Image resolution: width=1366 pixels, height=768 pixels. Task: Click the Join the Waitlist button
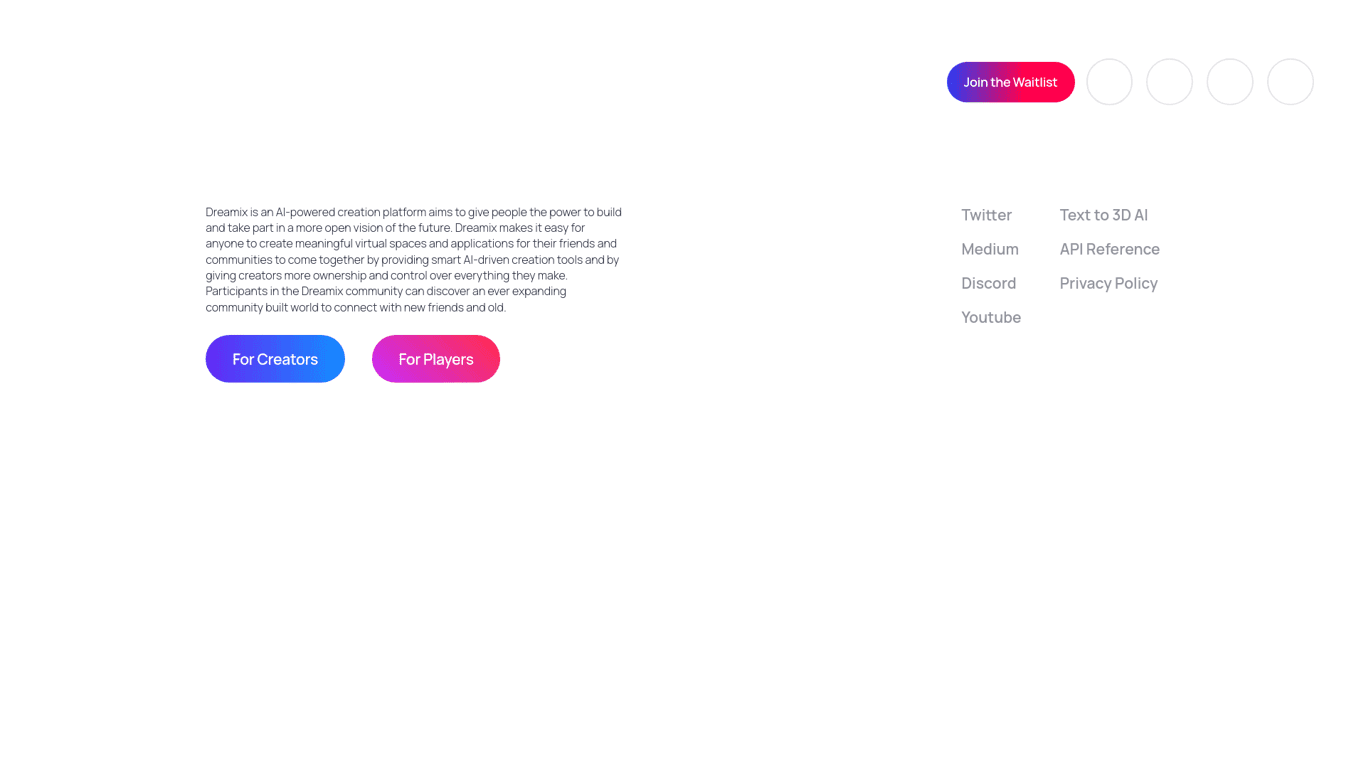point(1010,82)
